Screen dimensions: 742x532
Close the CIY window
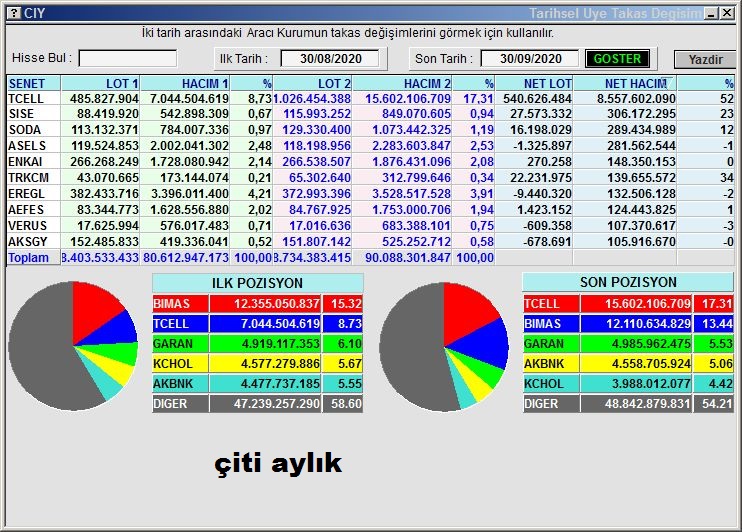[727, 13]
